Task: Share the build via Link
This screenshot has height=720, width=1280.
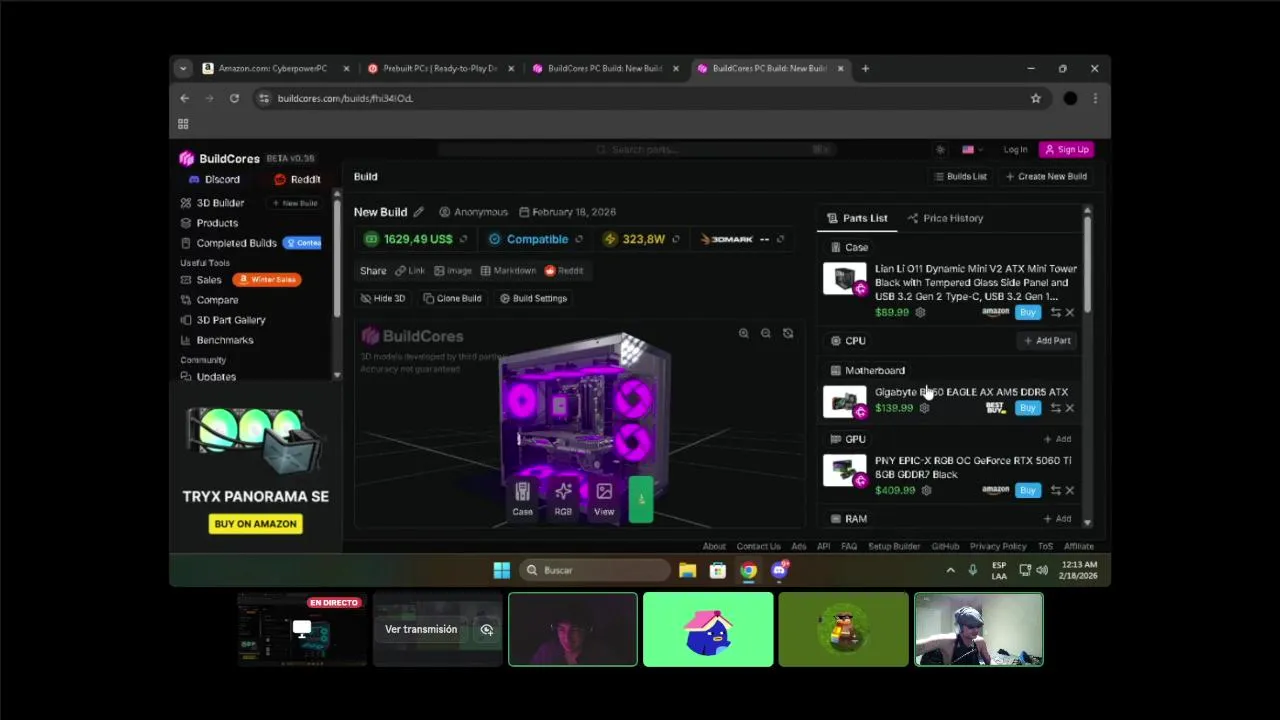Action: [410, 271]
